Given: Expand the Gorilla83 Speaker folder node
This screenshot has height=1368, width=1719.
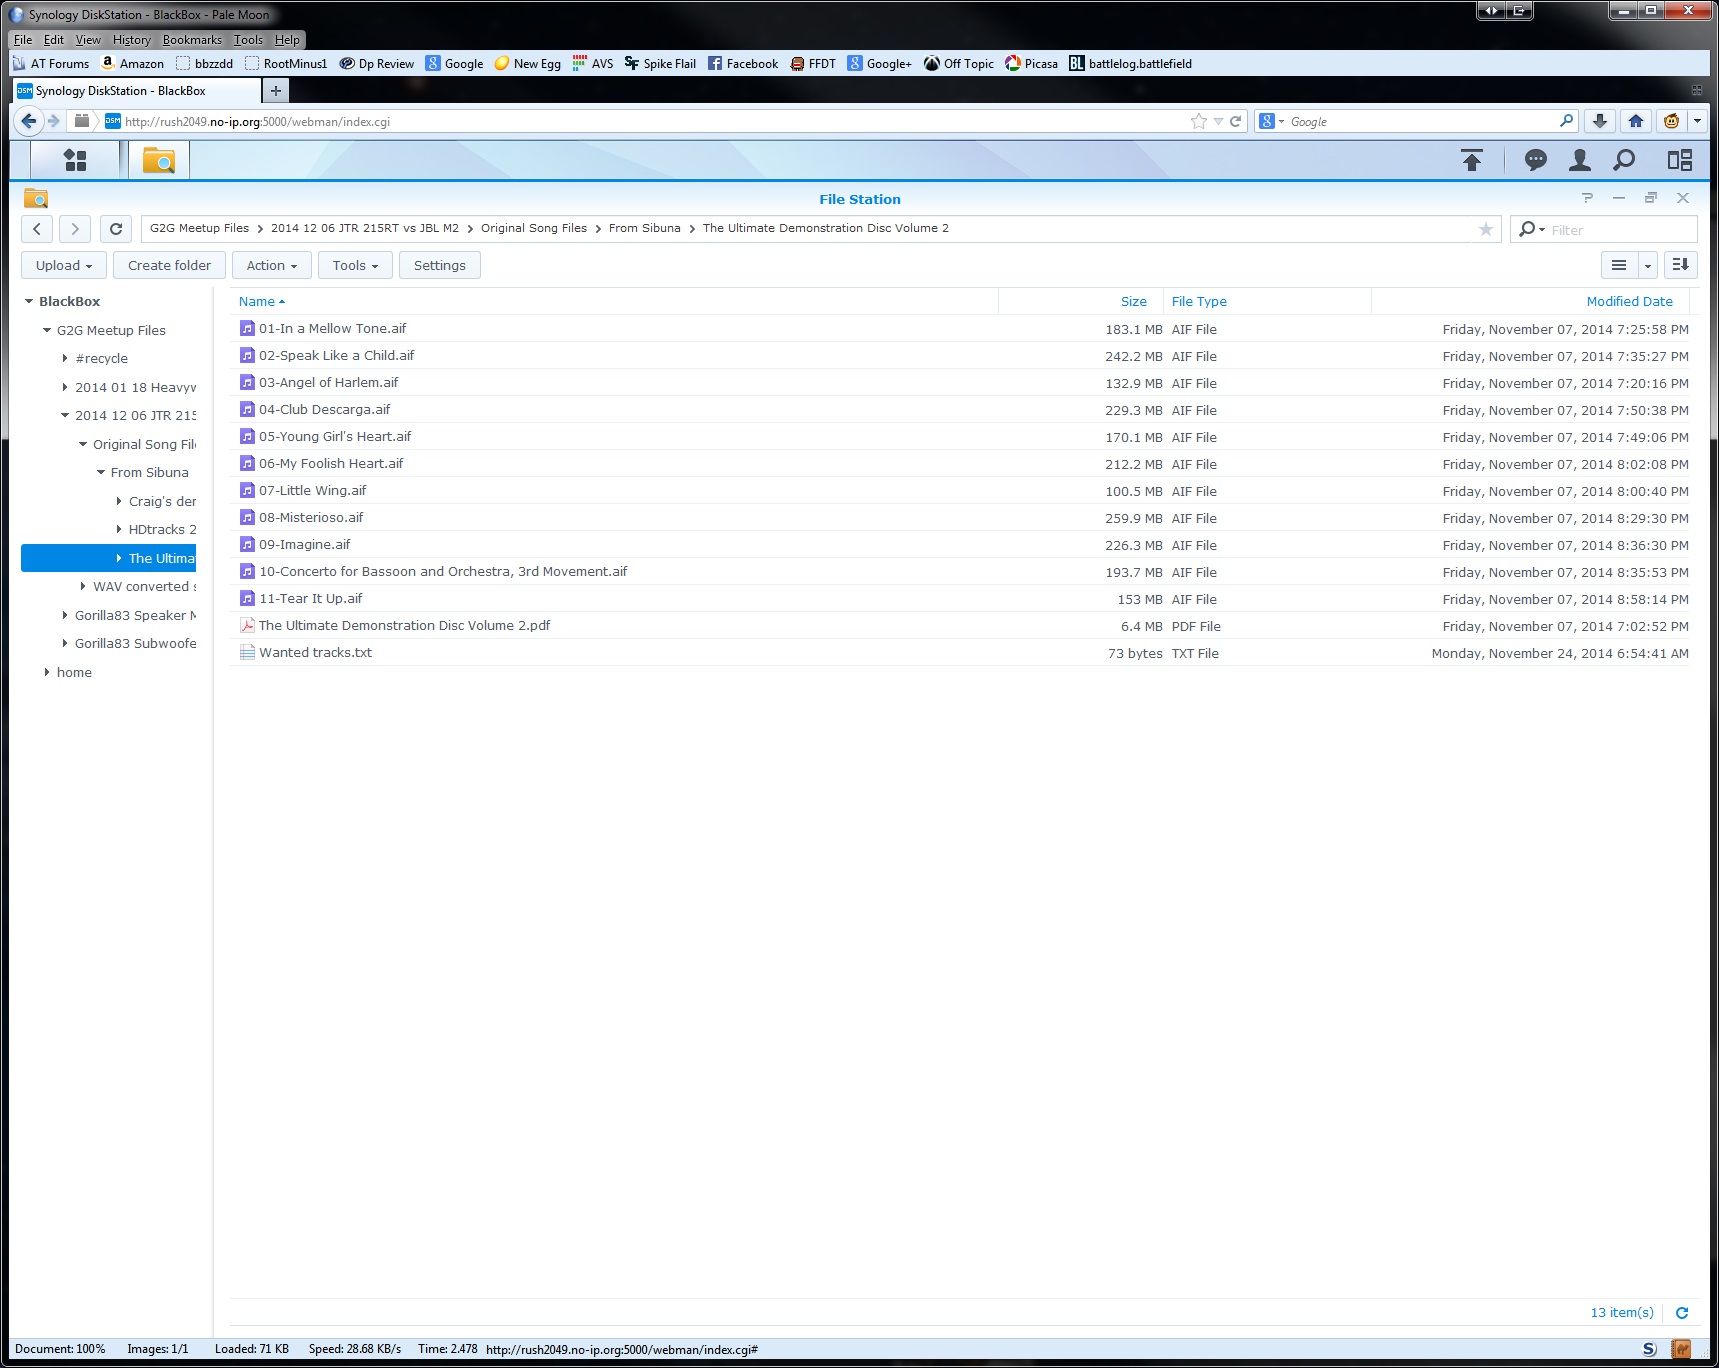Looking at the screenshot, I should click(x=65, y=615).
